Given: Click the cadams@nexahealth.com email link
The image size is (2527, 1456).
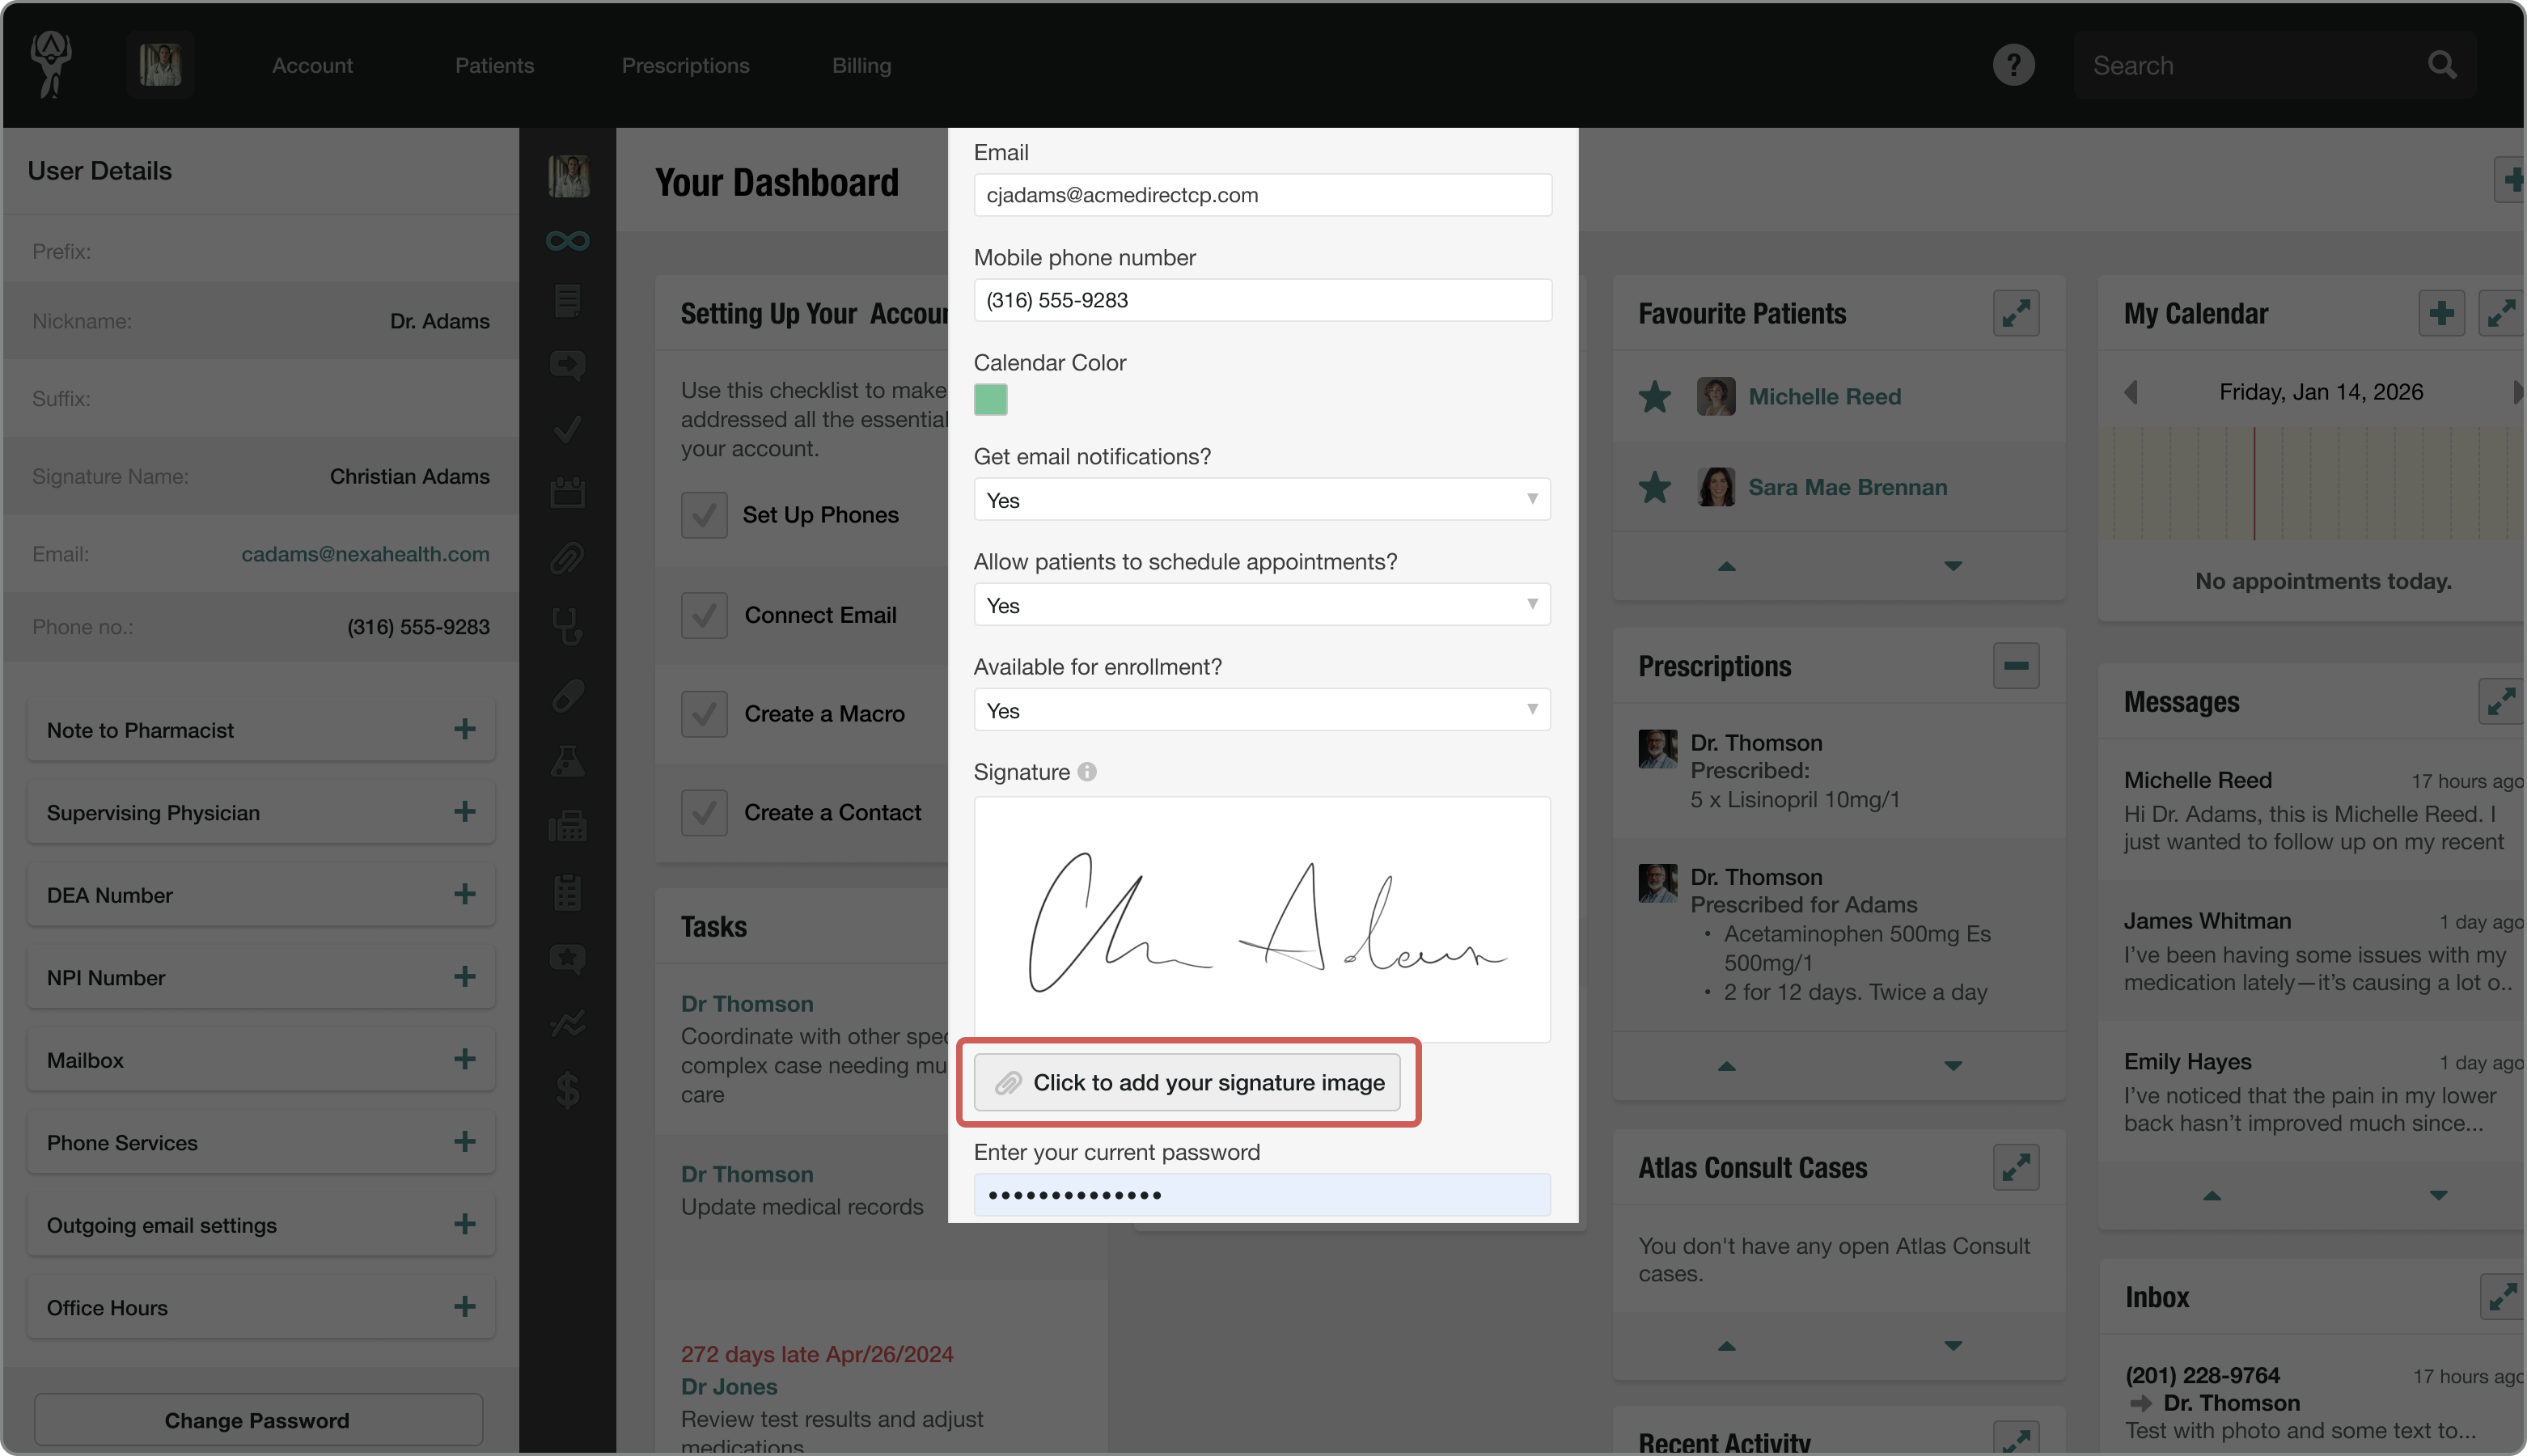Looking at the screenshot, I should click(x=365, y=554).
